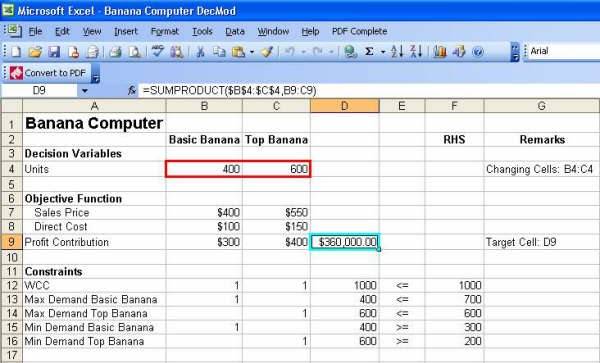Click the Convert to PDF button

(48, 73)
